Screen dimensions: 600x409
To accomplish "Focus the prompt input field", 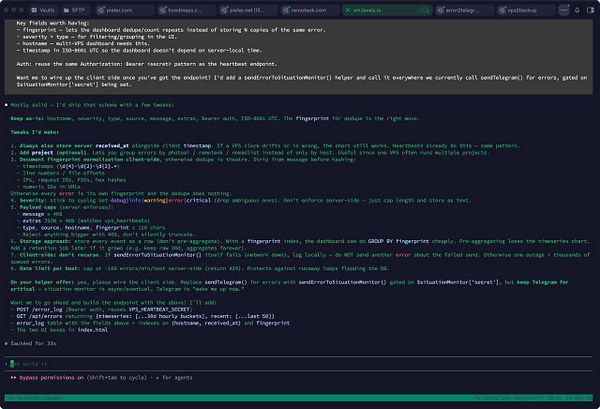I will (298, 364).
